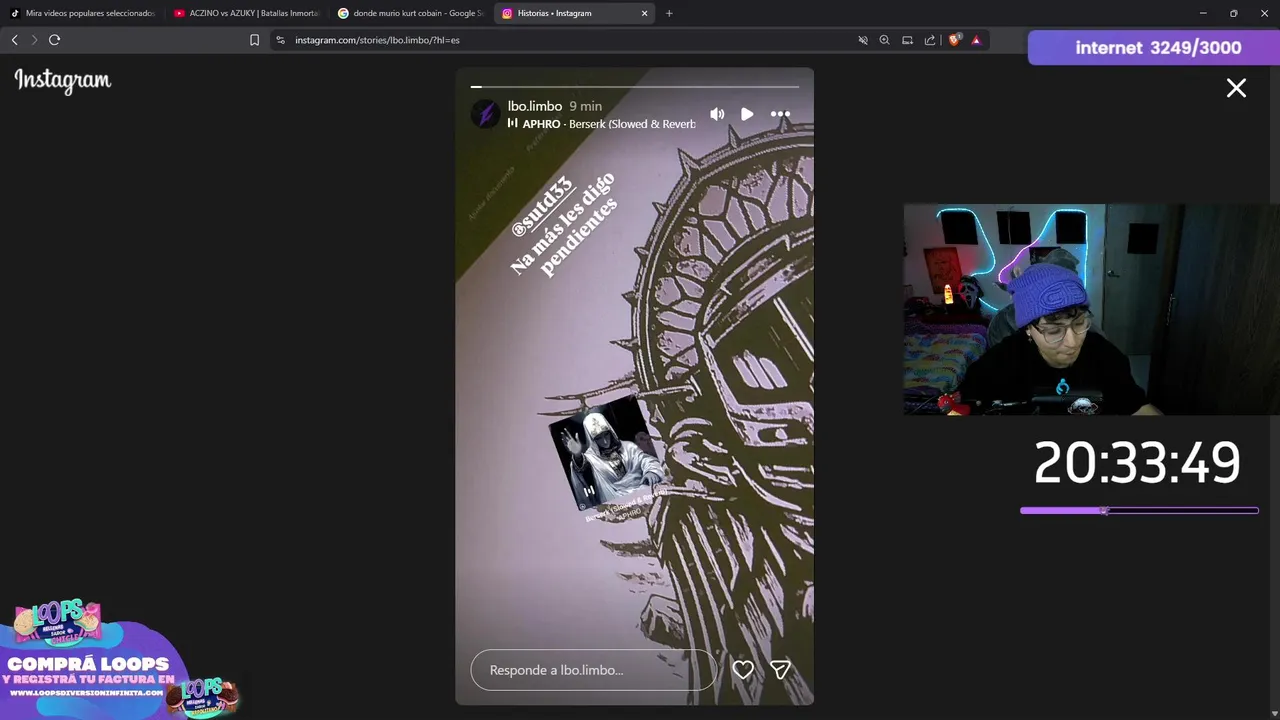Click the 20:33:49 timer display
Viewport: 1280px width, 720px height.
click(x=1137, y=463)
